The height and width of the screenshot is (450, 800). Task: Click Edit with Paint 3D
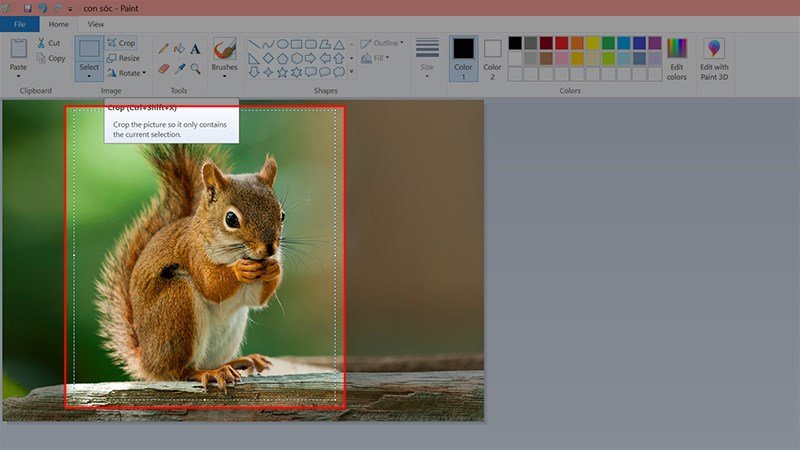click(714, 58)
